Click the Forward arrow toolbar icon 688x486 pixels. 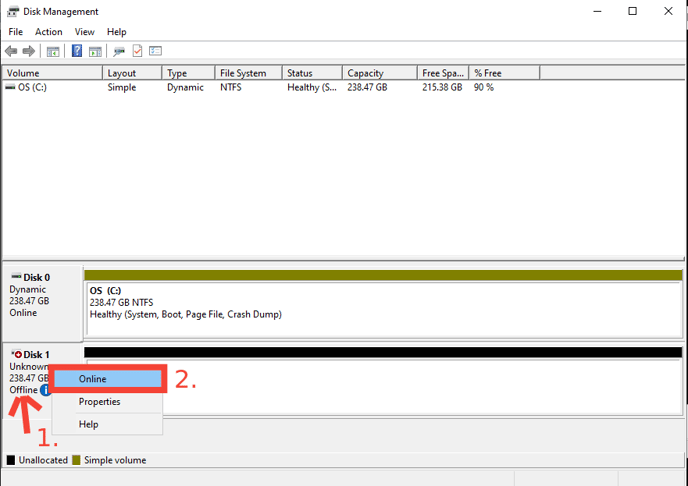coord(29,51)
